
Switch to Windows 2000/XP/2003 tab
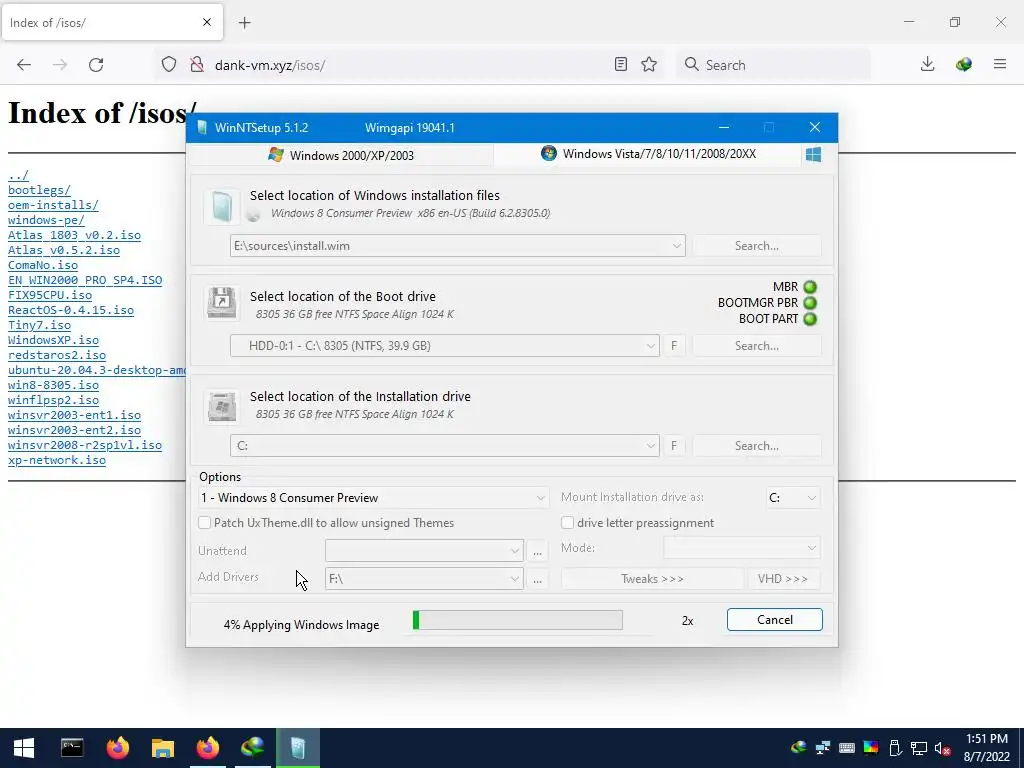tap(341, 155)
